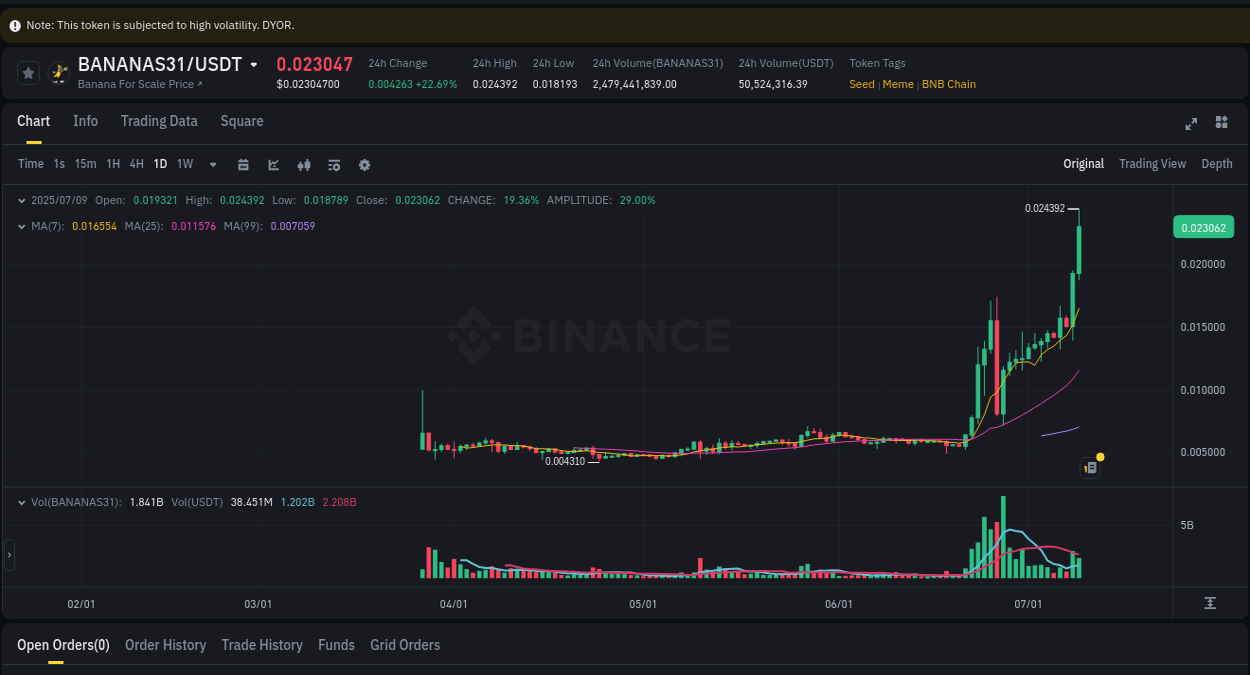Viewport: 1250px width, 675px height.
Task: Switch to the Depth view
Action: point(1217,163)
